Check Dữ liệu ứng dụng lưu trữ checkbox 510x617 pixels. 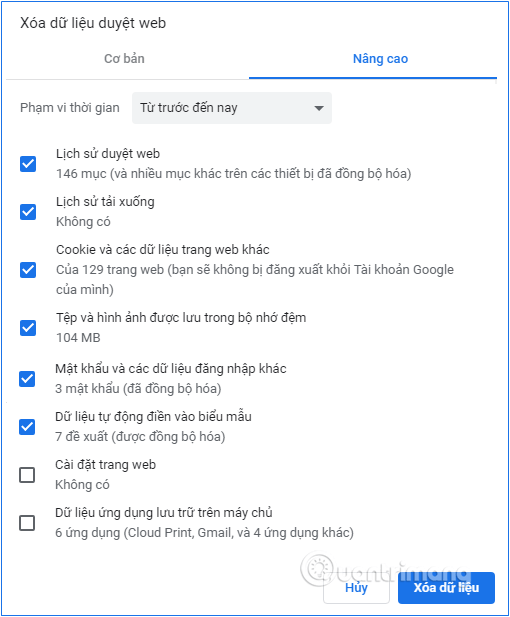click(x=27, y=523)
